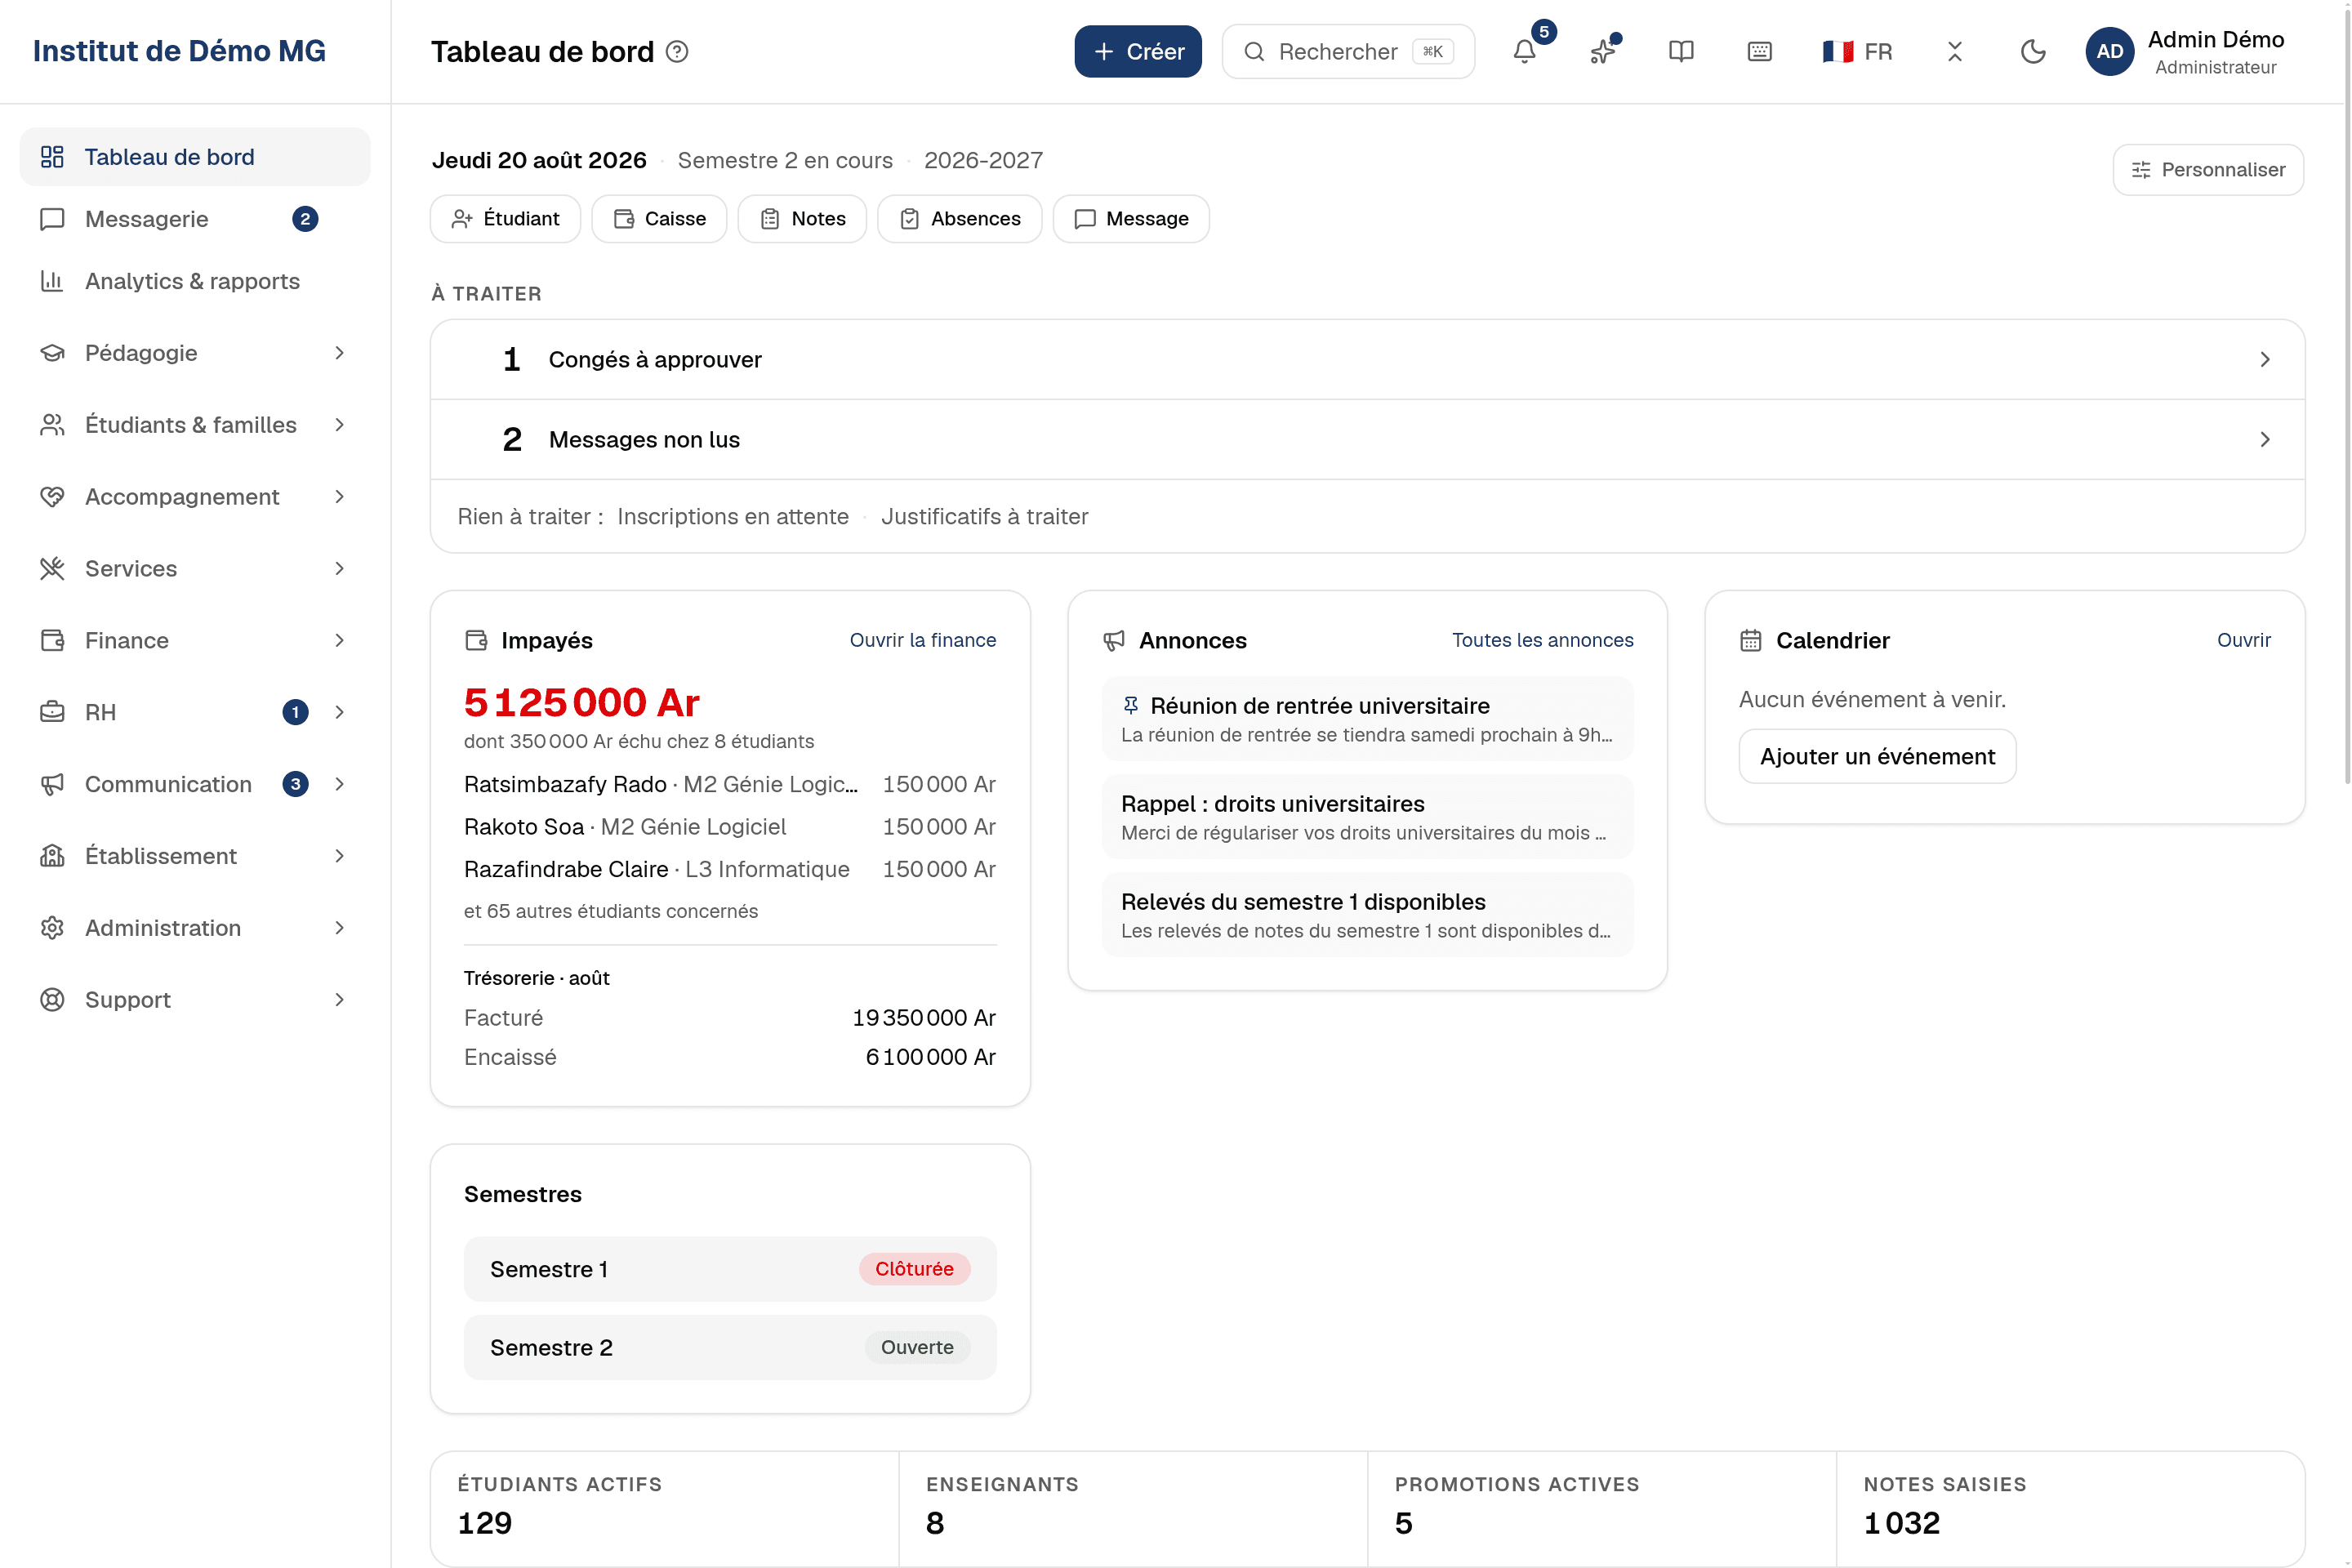Click Inscriptions en attente
The height and width of the screenshot is (1568, 2352).
pos(732,517)
